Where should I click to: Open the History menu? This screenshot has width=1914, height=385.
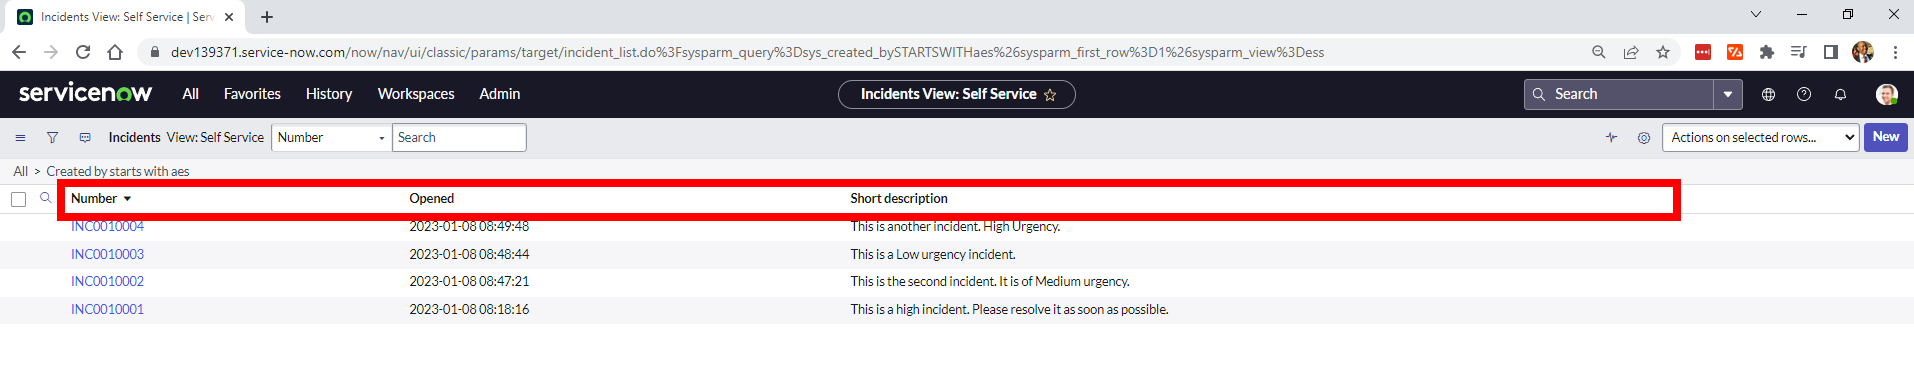[329, 94]
